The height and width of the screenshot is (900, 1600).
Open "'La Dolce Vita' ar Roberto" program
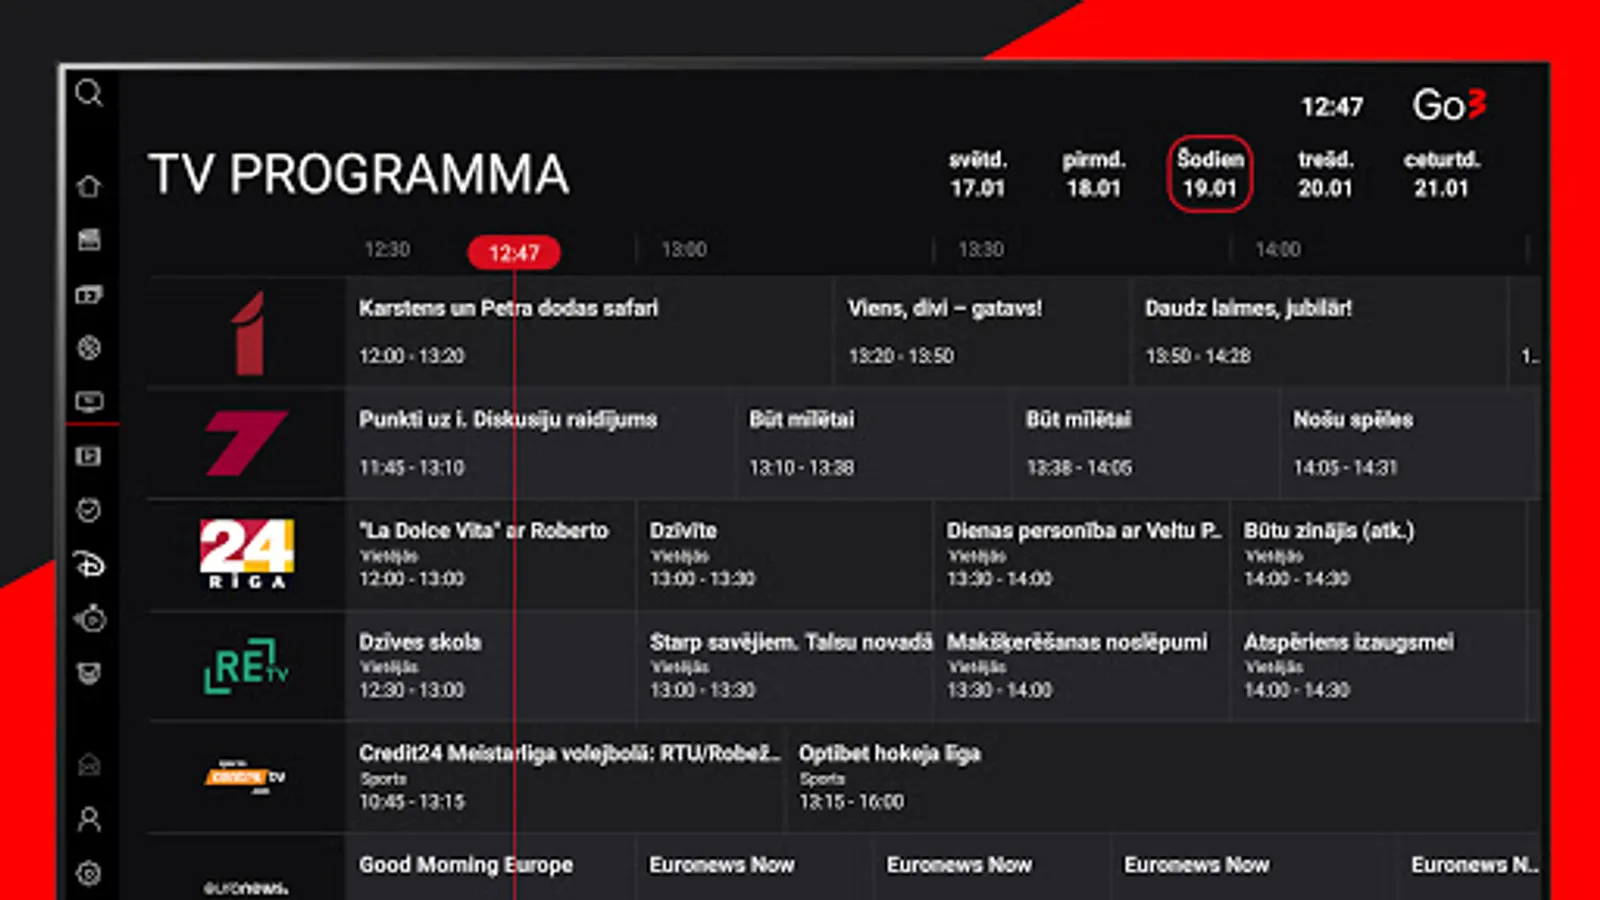[x=490, y=554]
